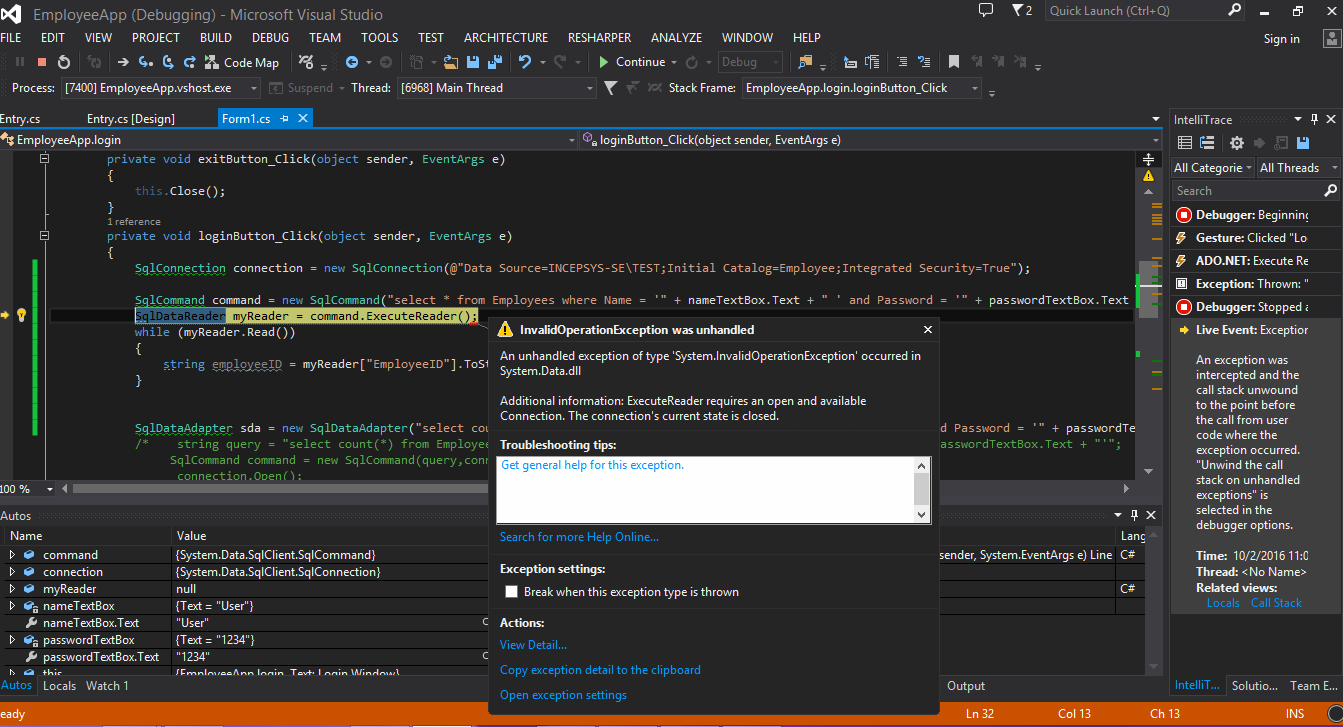Click the Open File folder icon

pos(450,62)
